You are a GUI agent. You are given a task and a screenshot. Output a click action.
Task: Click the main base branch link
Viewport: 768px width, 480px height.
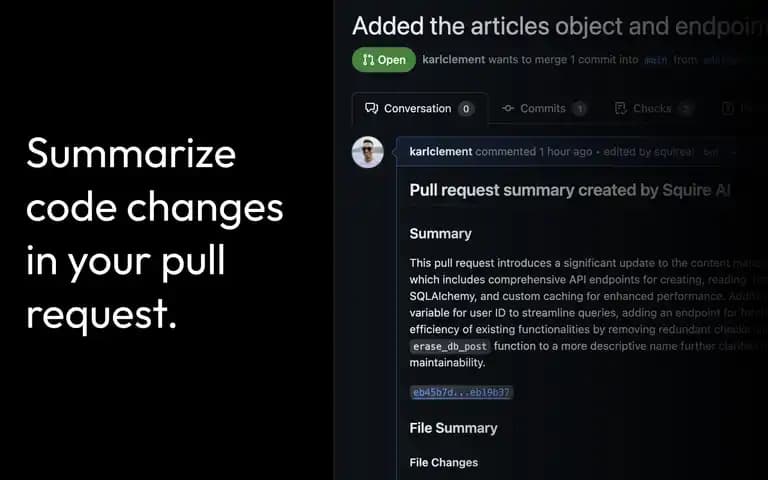pyautogui.click(x=656, y=60)
